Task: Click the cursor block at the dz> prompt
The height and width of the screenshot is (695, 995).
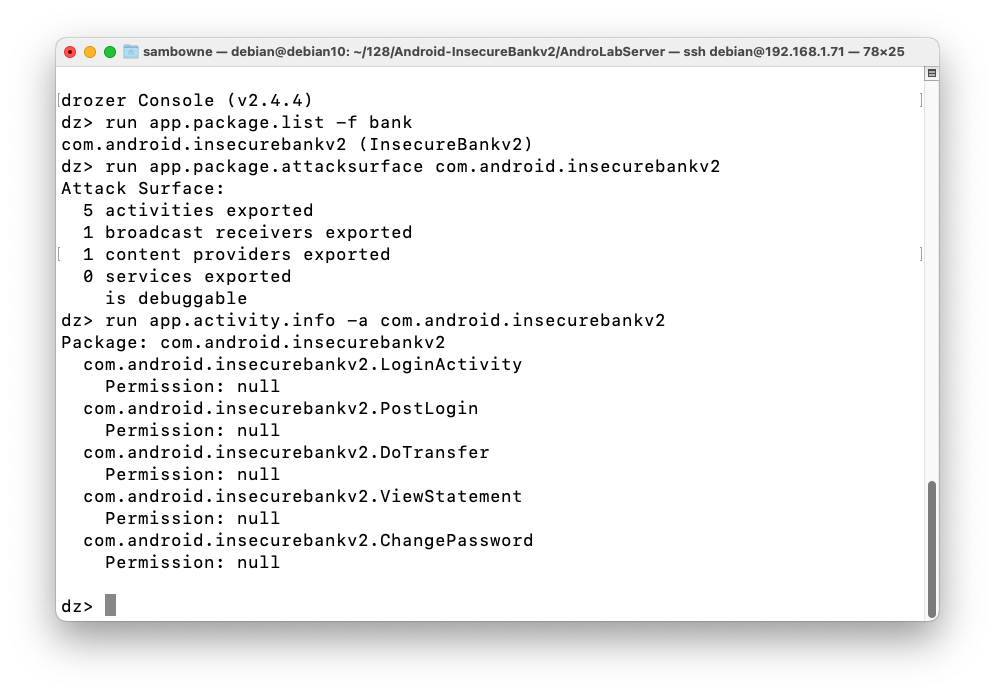Action: [x=110, y=605]
